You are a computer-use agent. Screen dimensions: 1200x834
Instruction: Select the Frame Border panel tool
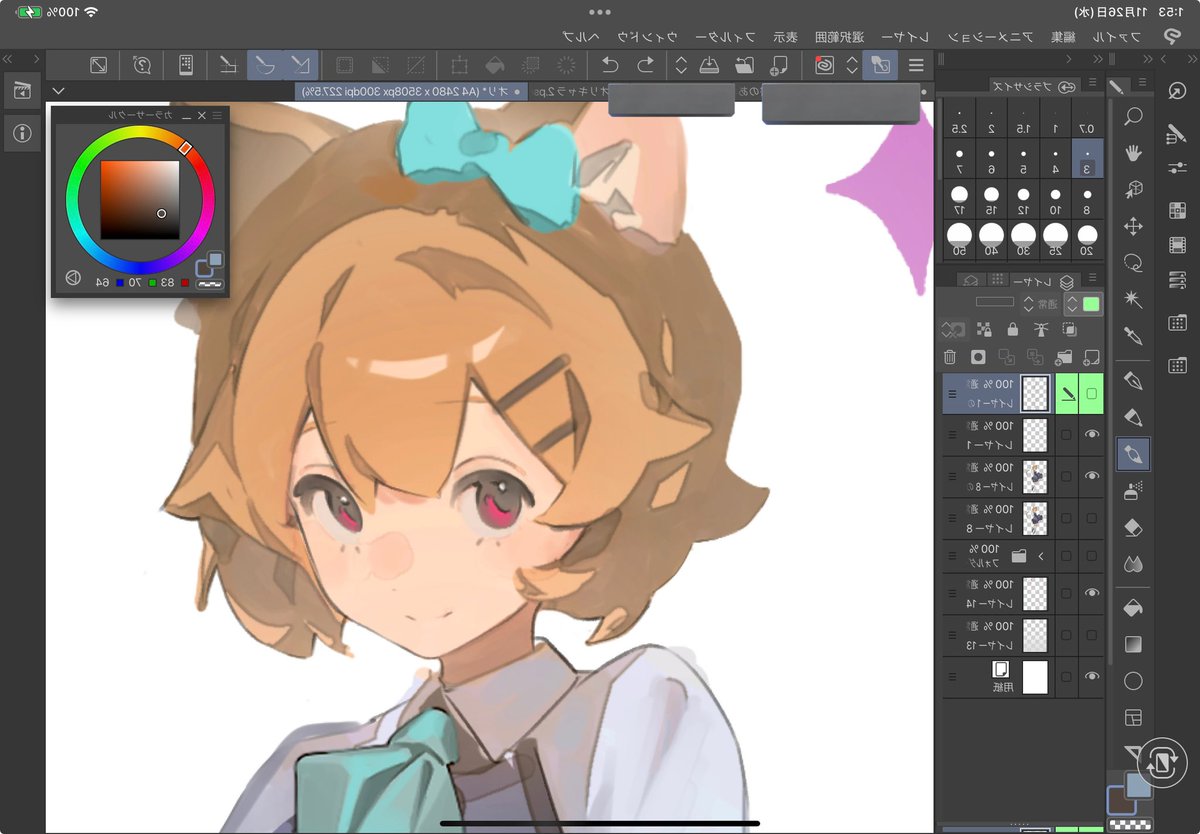coord(1133,717)
